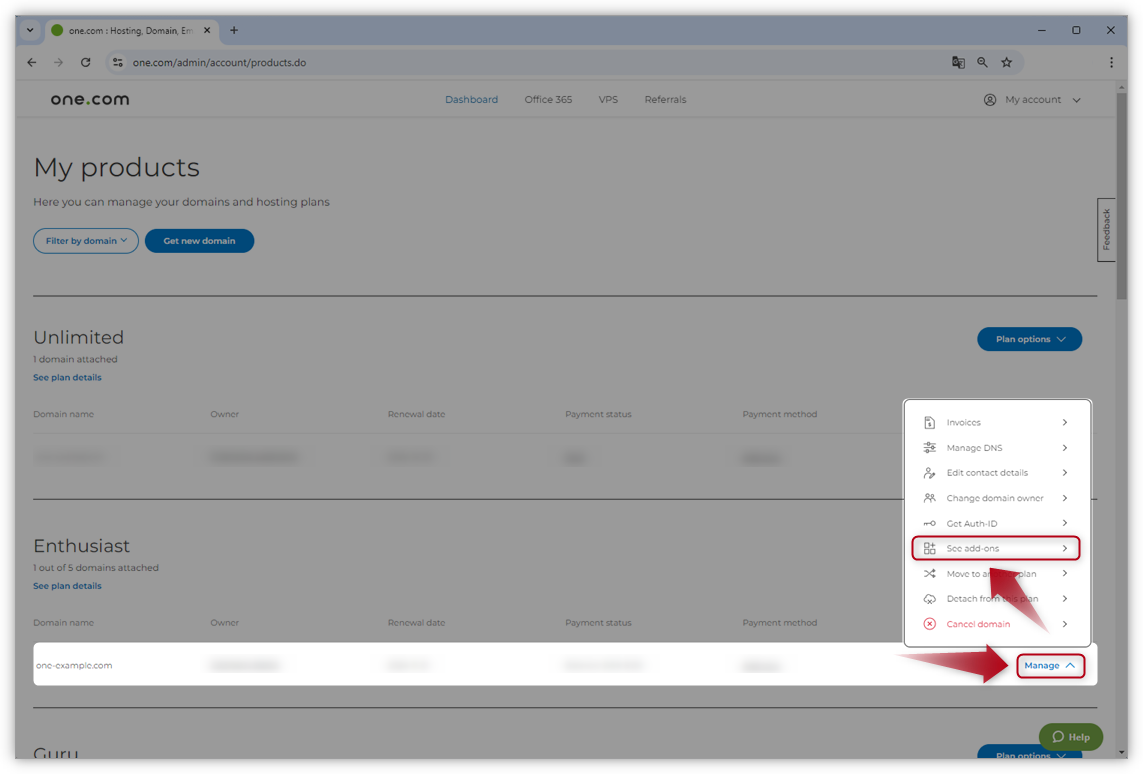Screen dimensions: 1143x774
Task: Choose Detach from this plan option
Action: [992, 599]
